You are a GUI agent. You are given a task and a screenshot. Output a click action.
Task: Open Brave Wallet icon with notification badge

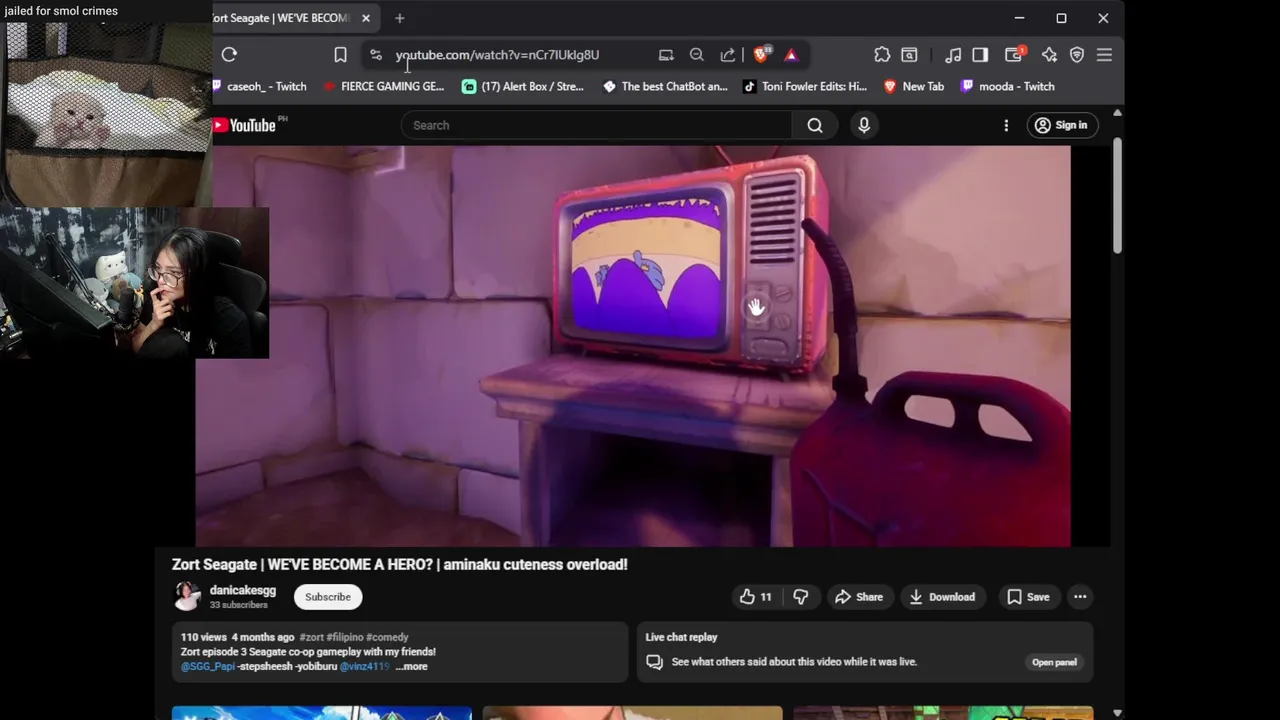[1014, 55]
